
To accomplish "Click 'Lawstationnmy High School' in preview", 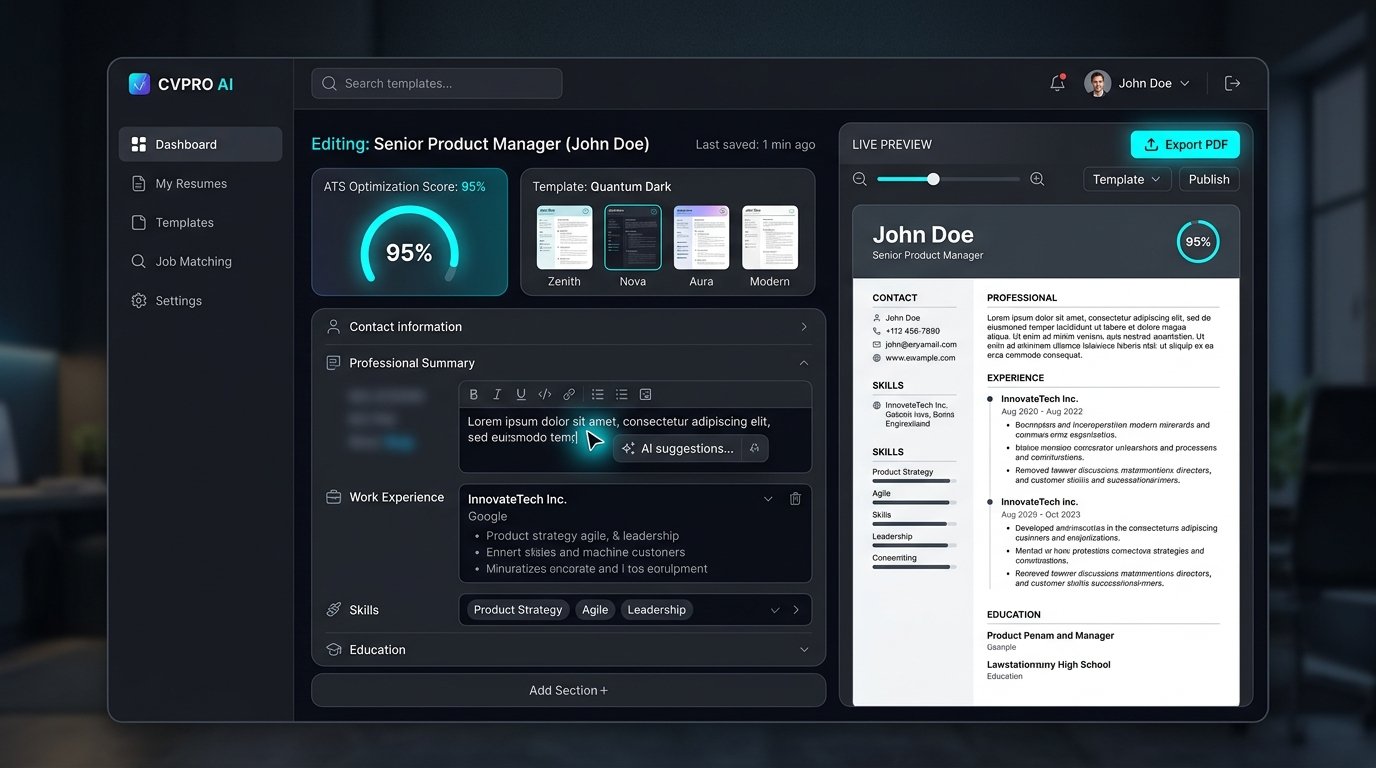I will click(1048, 665).
